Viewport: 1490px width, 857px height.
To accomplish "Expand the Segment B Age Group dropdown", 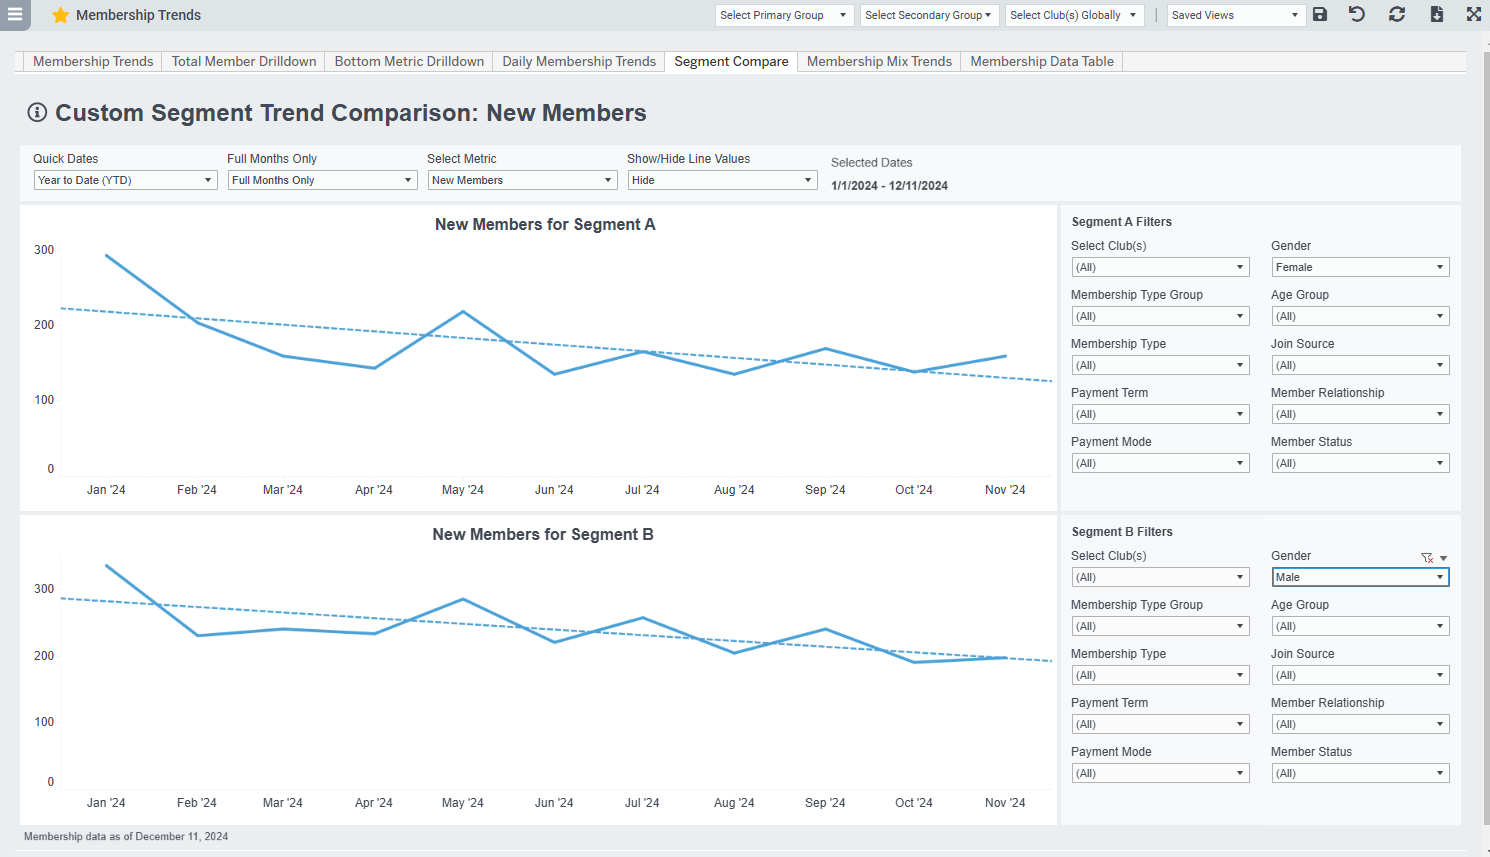I will click(1360, 625).
